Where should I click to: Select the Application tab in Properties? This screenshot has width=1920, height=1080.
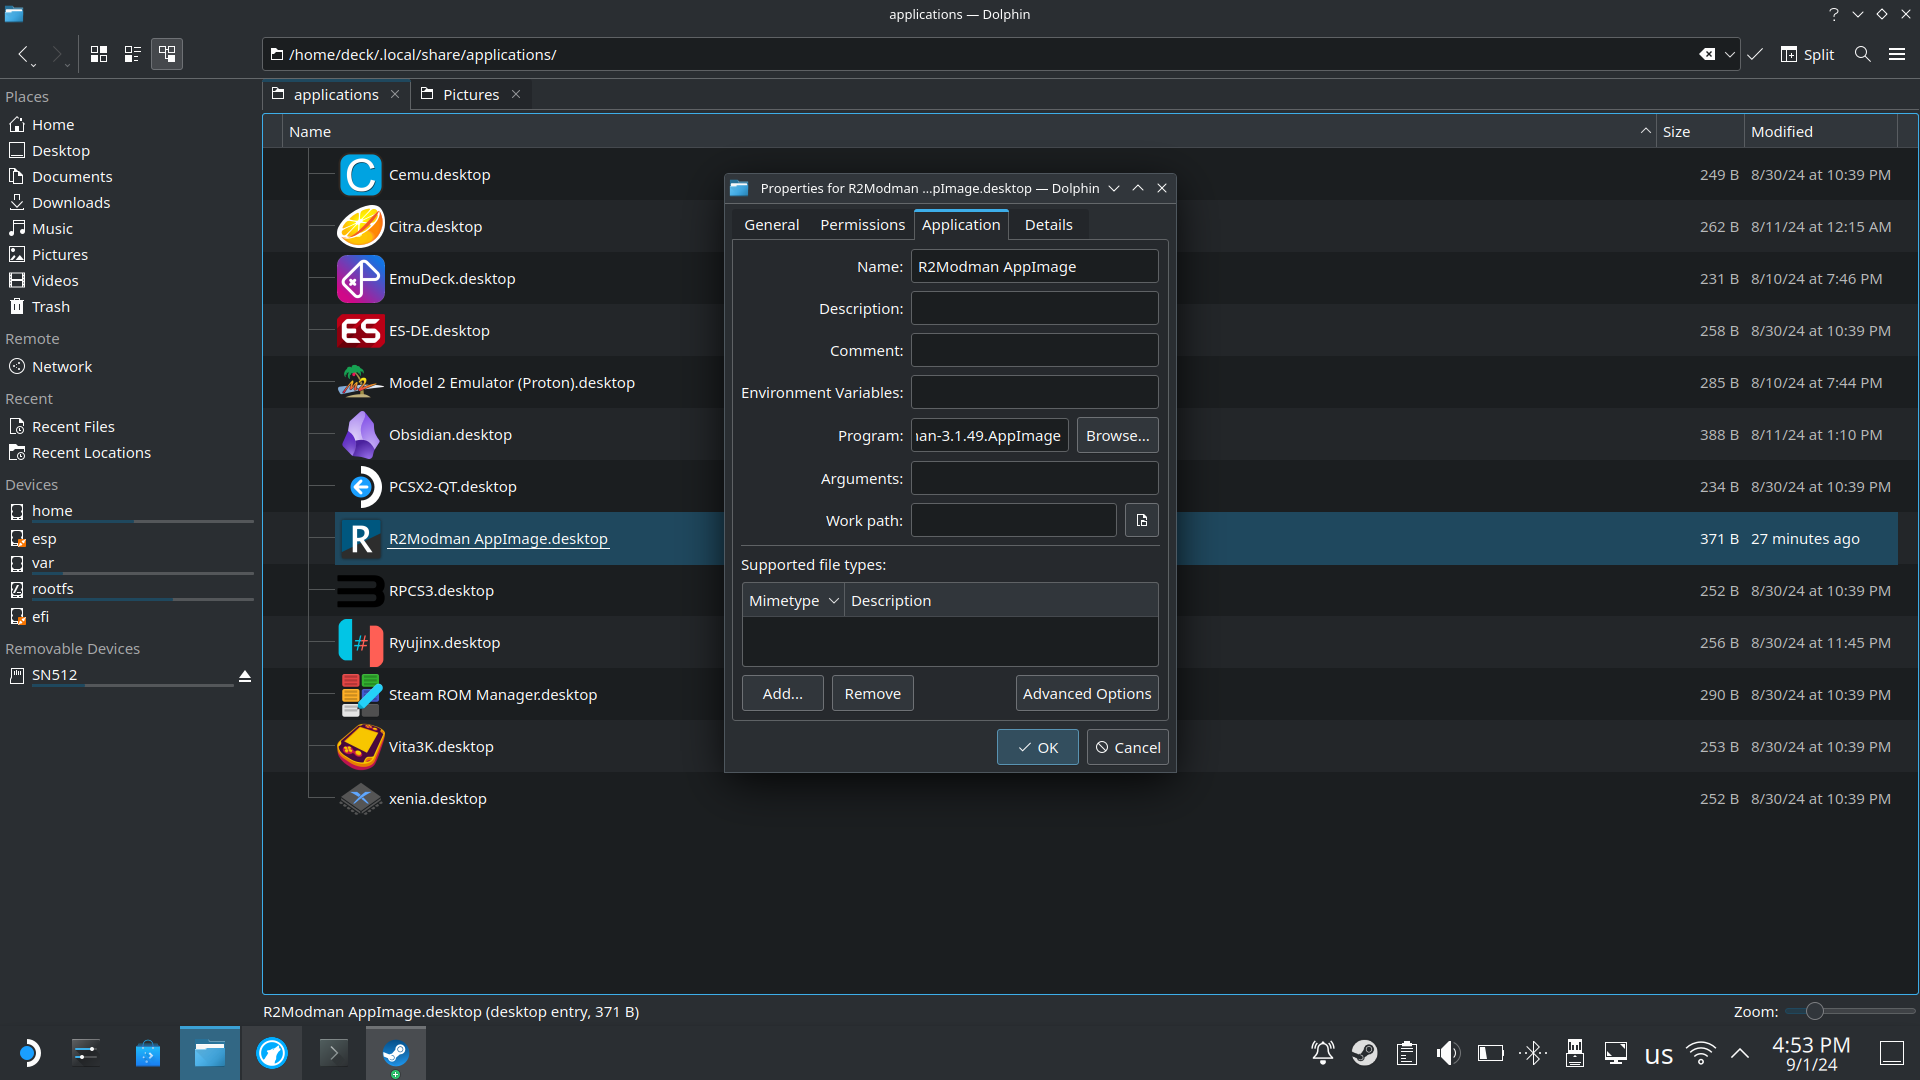[961, 225]
